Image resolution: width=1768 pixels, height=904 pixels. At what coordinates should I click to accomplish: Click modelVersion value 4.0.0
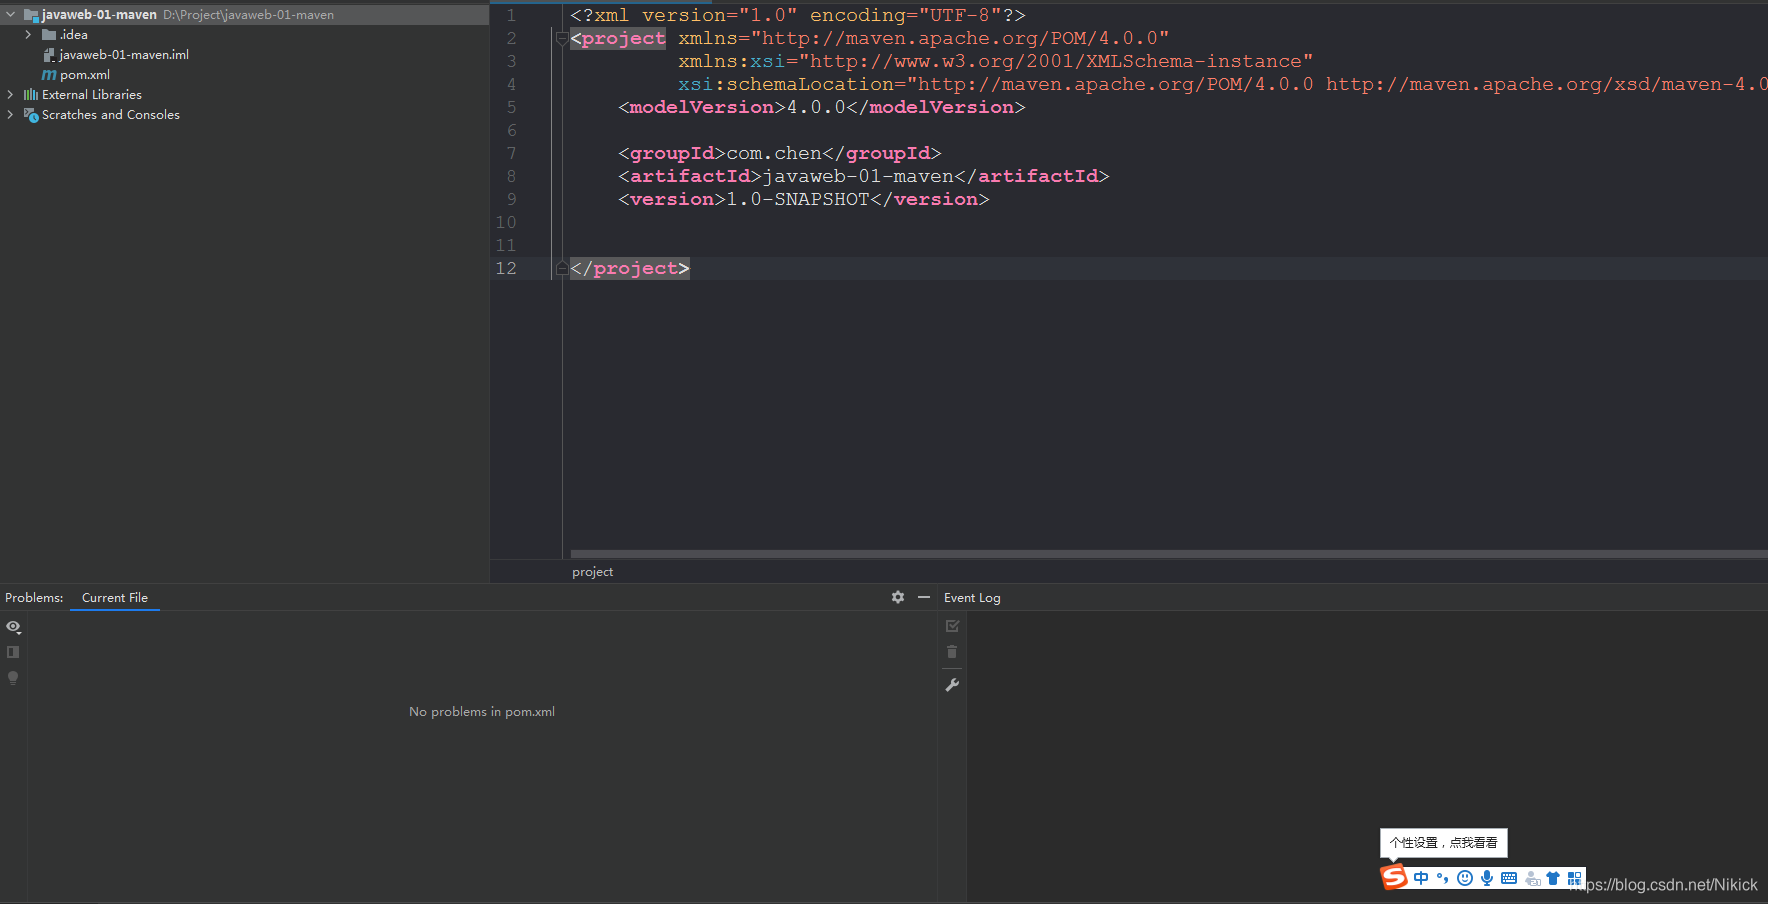(816, 107)
